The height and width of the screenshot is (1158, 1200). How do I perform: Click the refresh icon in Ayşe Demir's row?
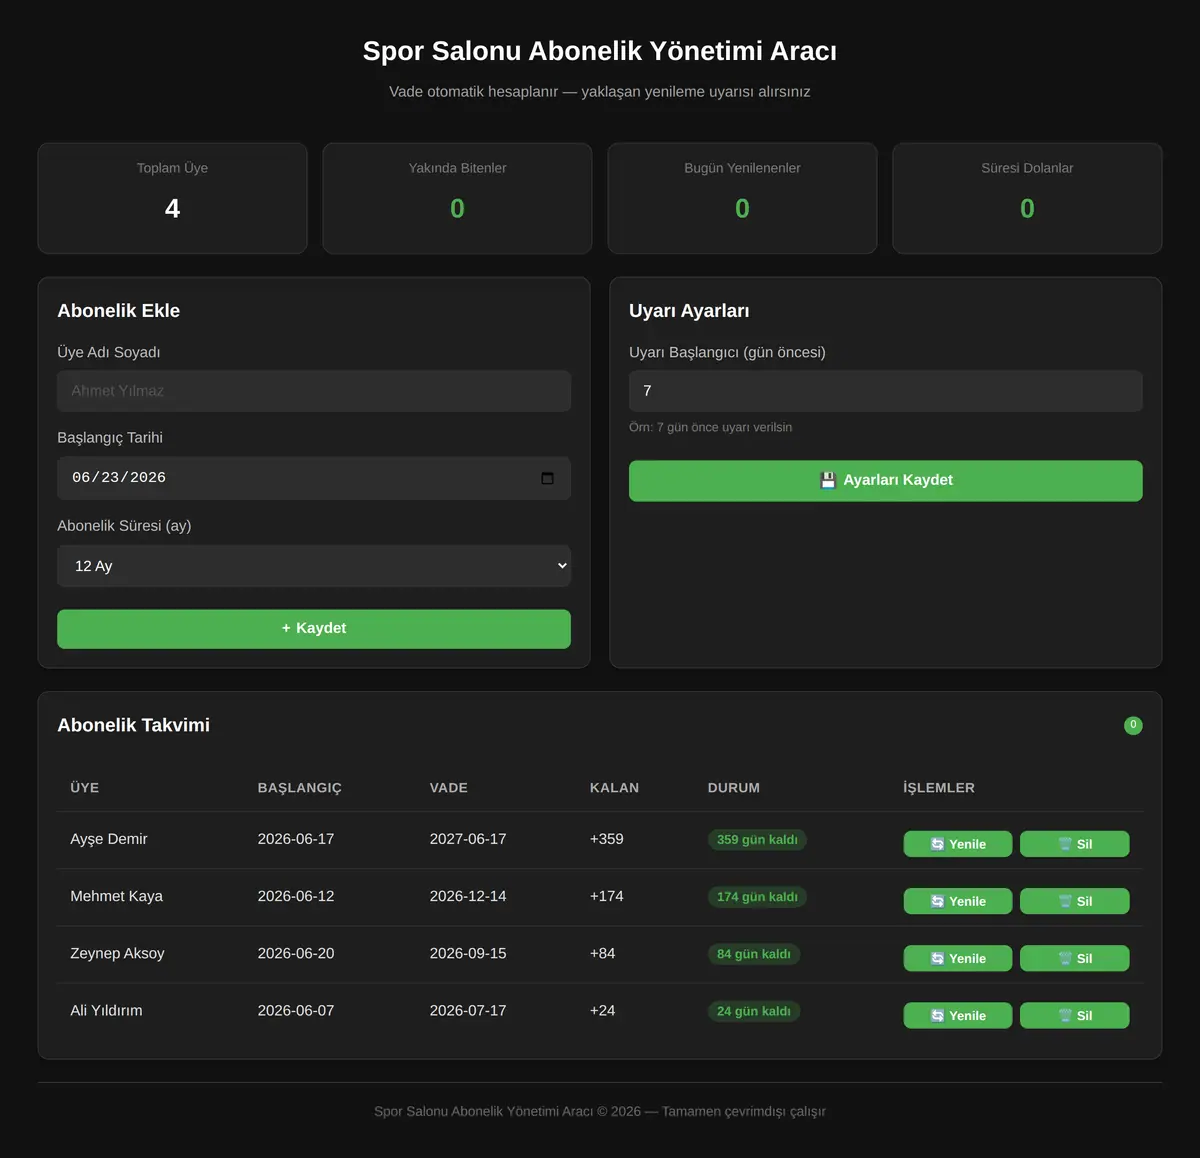pyautogui.click(x=937, y=844)
